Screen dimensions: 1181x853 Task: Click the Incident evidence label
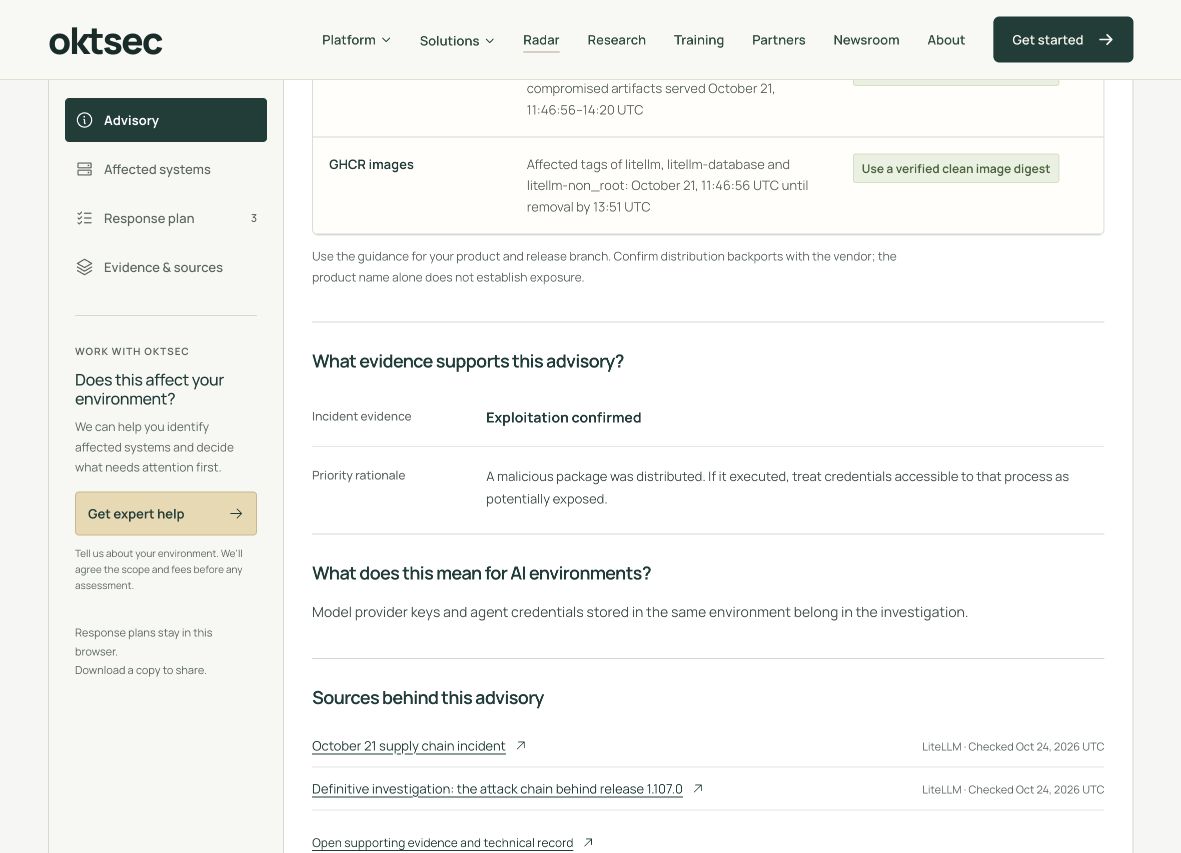[x=362, y=416]
